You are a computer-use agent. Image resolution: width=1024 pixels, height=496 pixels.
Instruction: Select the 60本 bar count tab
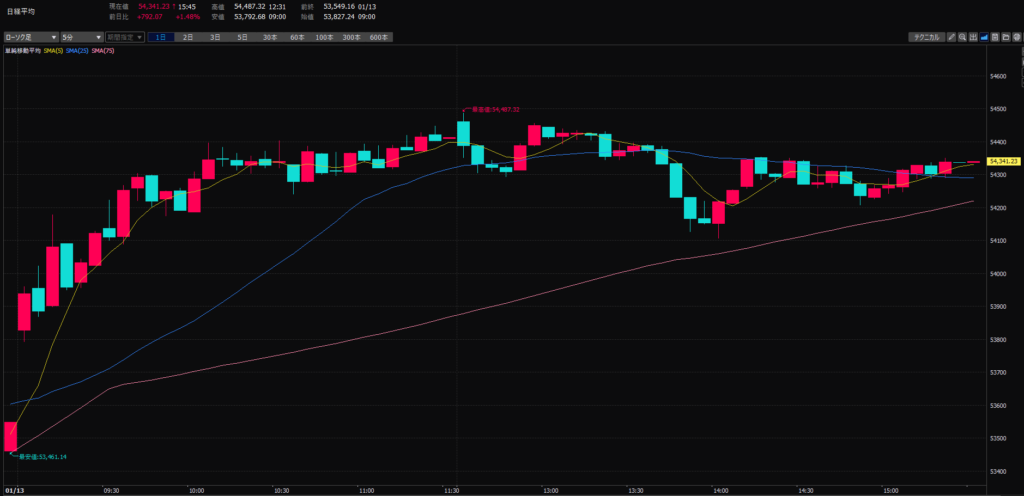click(x=297, y=37)
